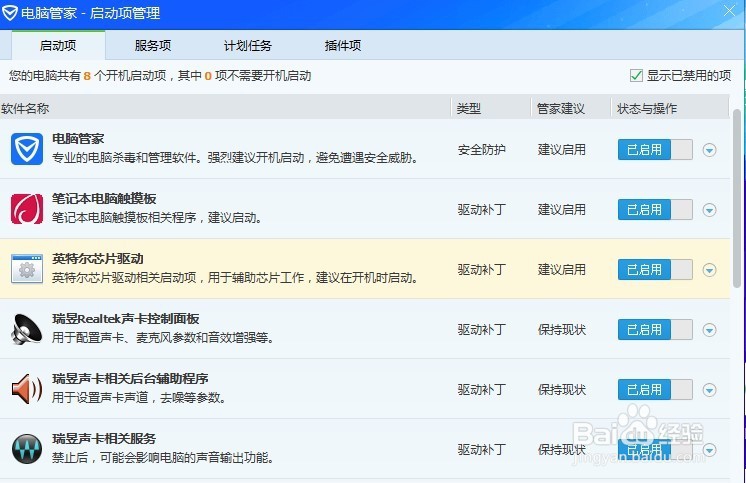This screenshot has width=746, height=483.
Task: Click the 电脑管家 blue shield row icon
Action: 27,149
